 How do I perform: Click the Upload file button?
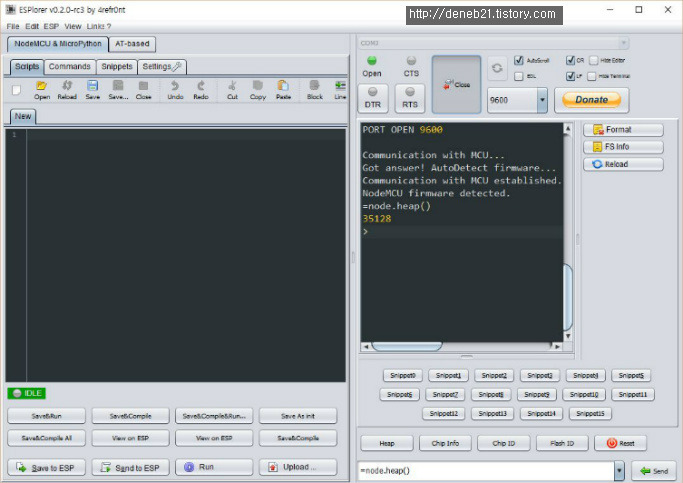pyautogui.click(x=298, y=467)
